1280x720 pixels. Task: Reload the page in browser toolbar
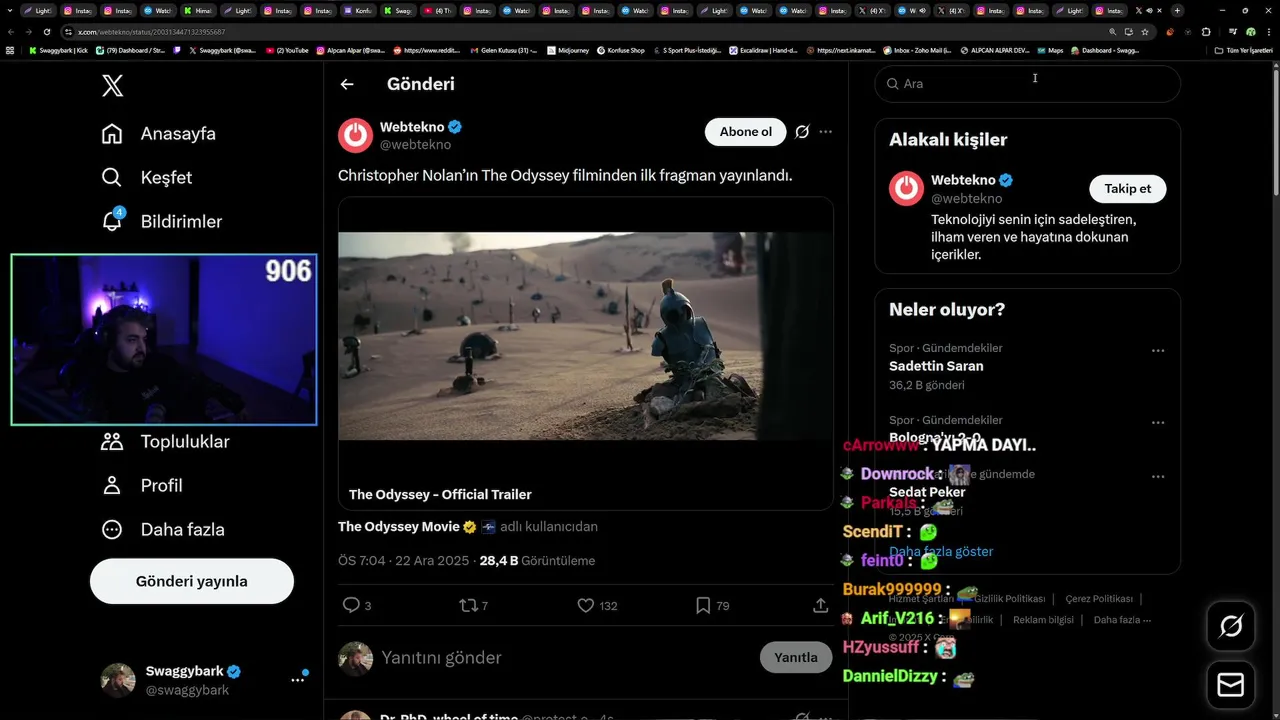47,32
